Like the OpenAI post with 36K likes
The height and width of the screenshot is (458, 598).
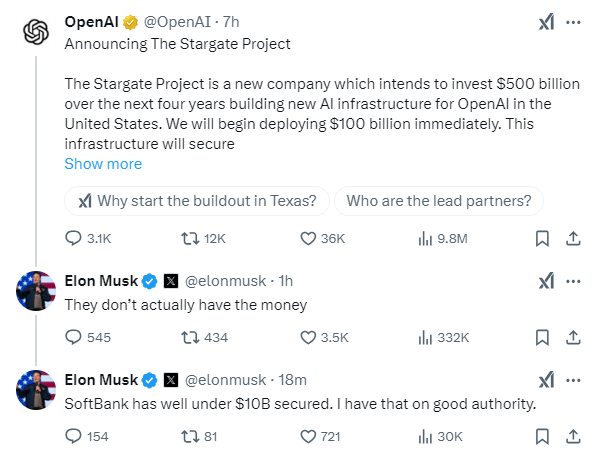(x=323, y=239)
